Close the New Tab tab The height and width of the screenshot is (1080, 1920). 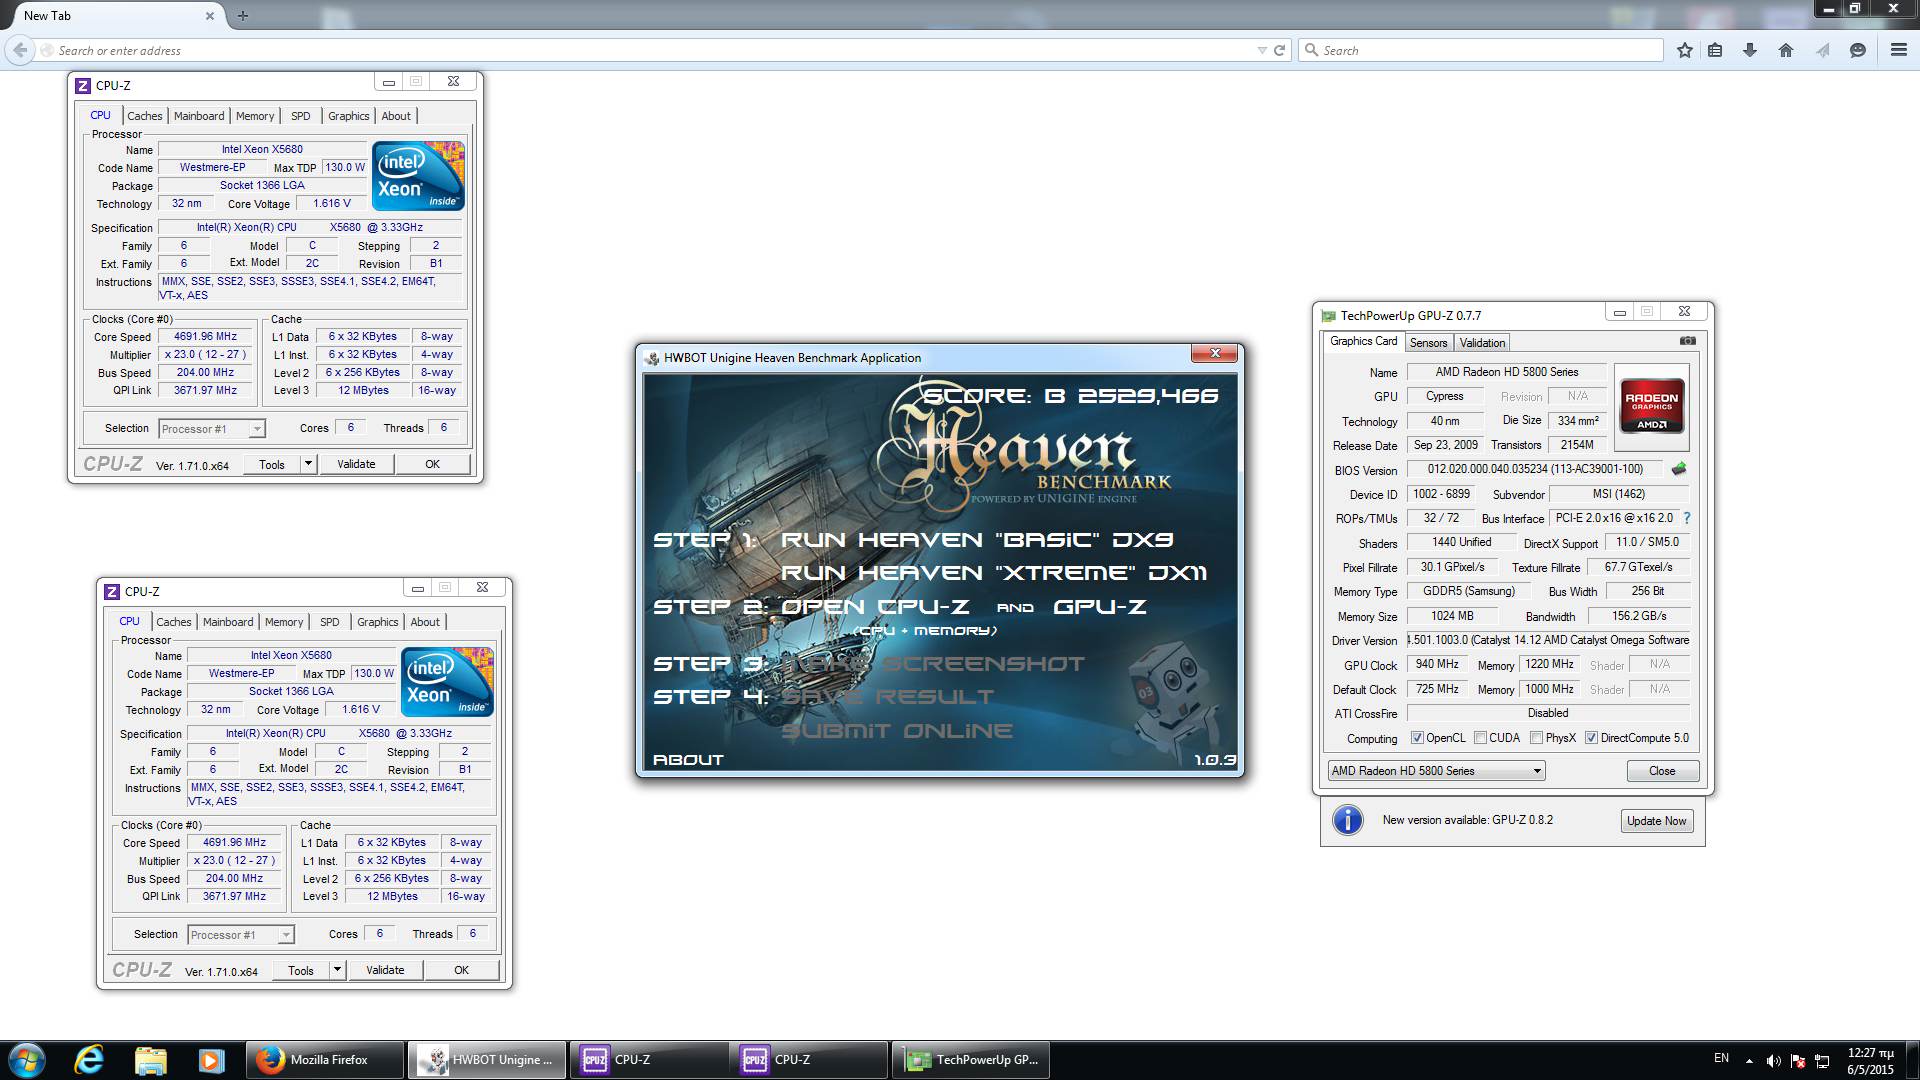click(210, 15)
